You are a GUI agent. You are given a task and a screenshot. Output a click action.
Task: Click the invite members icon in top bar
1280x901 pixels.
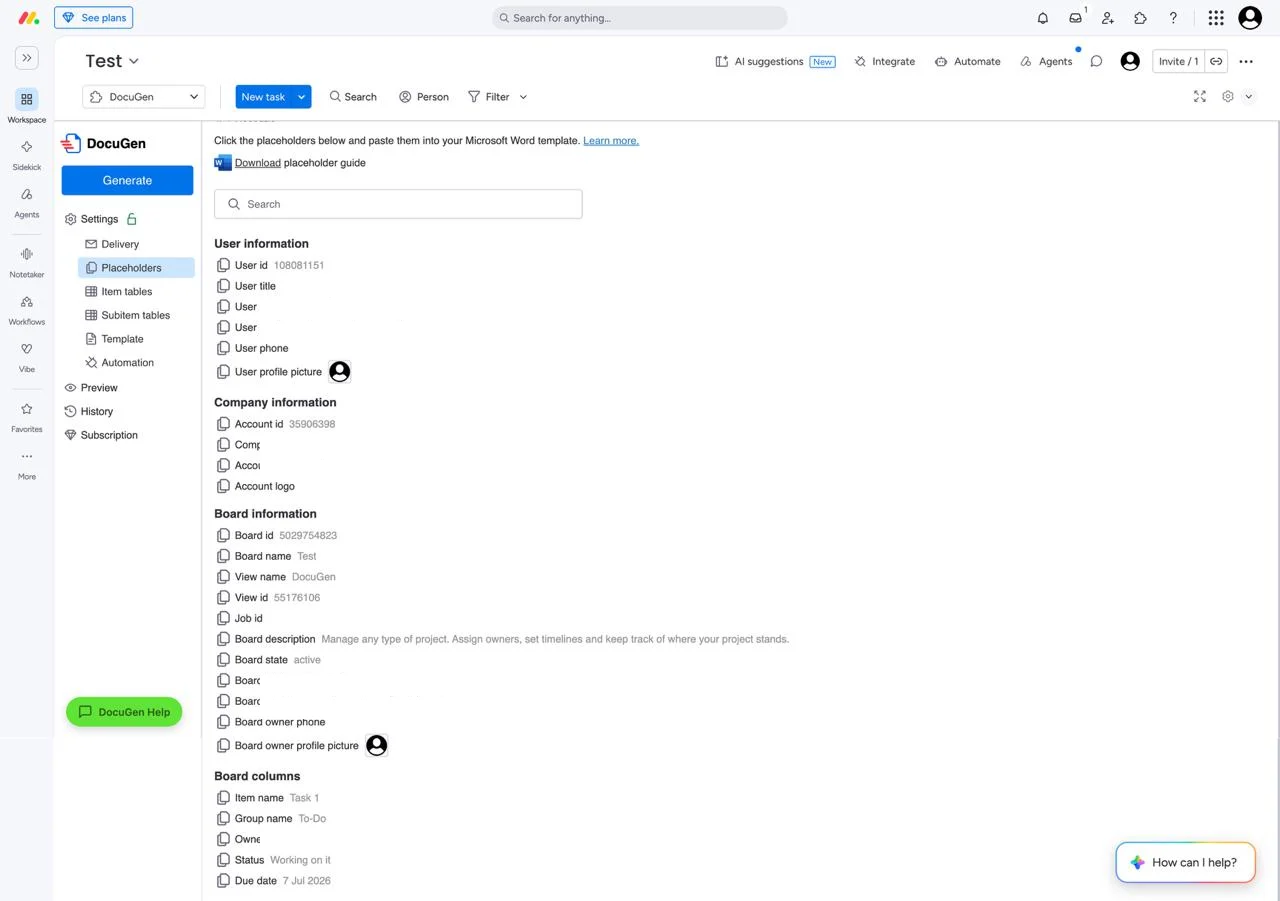click(x=1108, y=18)
